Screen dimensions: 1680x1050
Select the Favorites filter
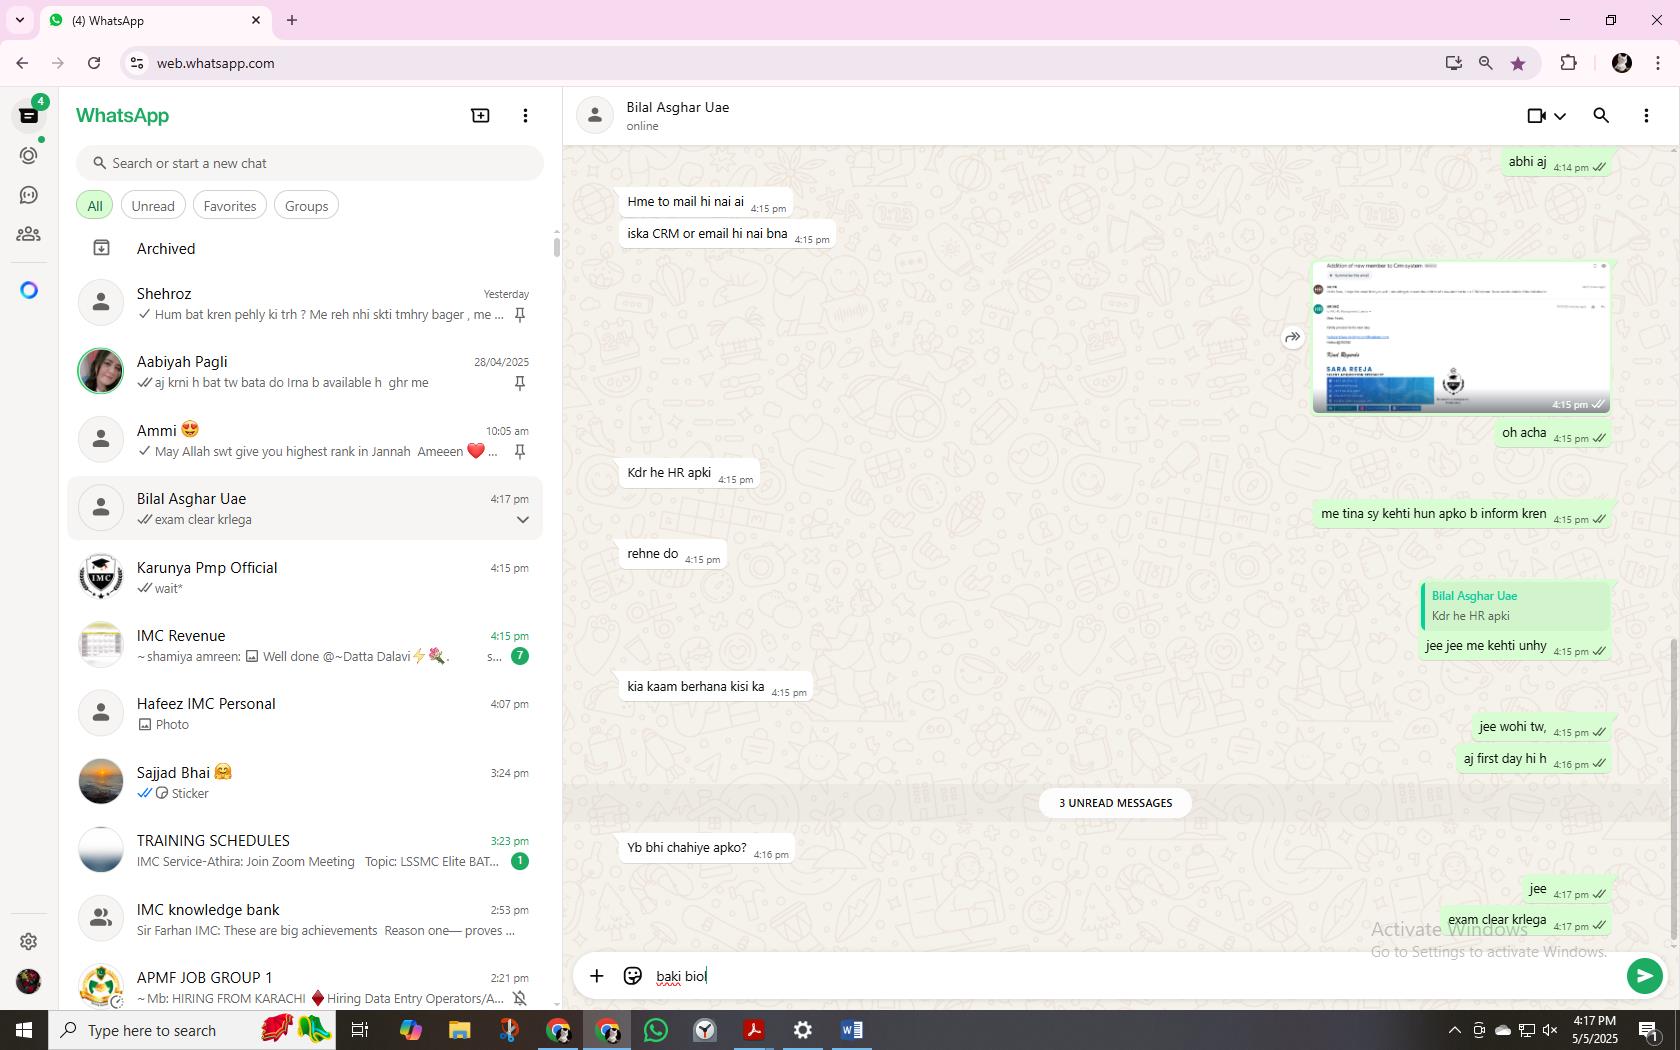[x=230, y=206]
